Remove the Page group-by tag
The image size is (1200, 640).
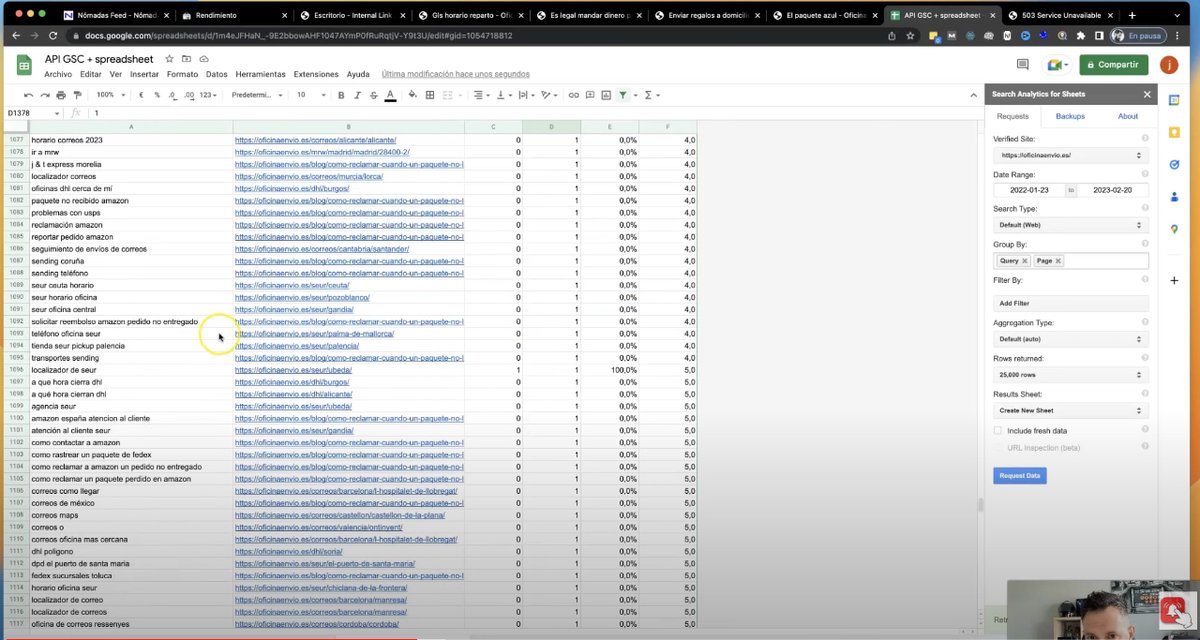(x=1058, y=261)
